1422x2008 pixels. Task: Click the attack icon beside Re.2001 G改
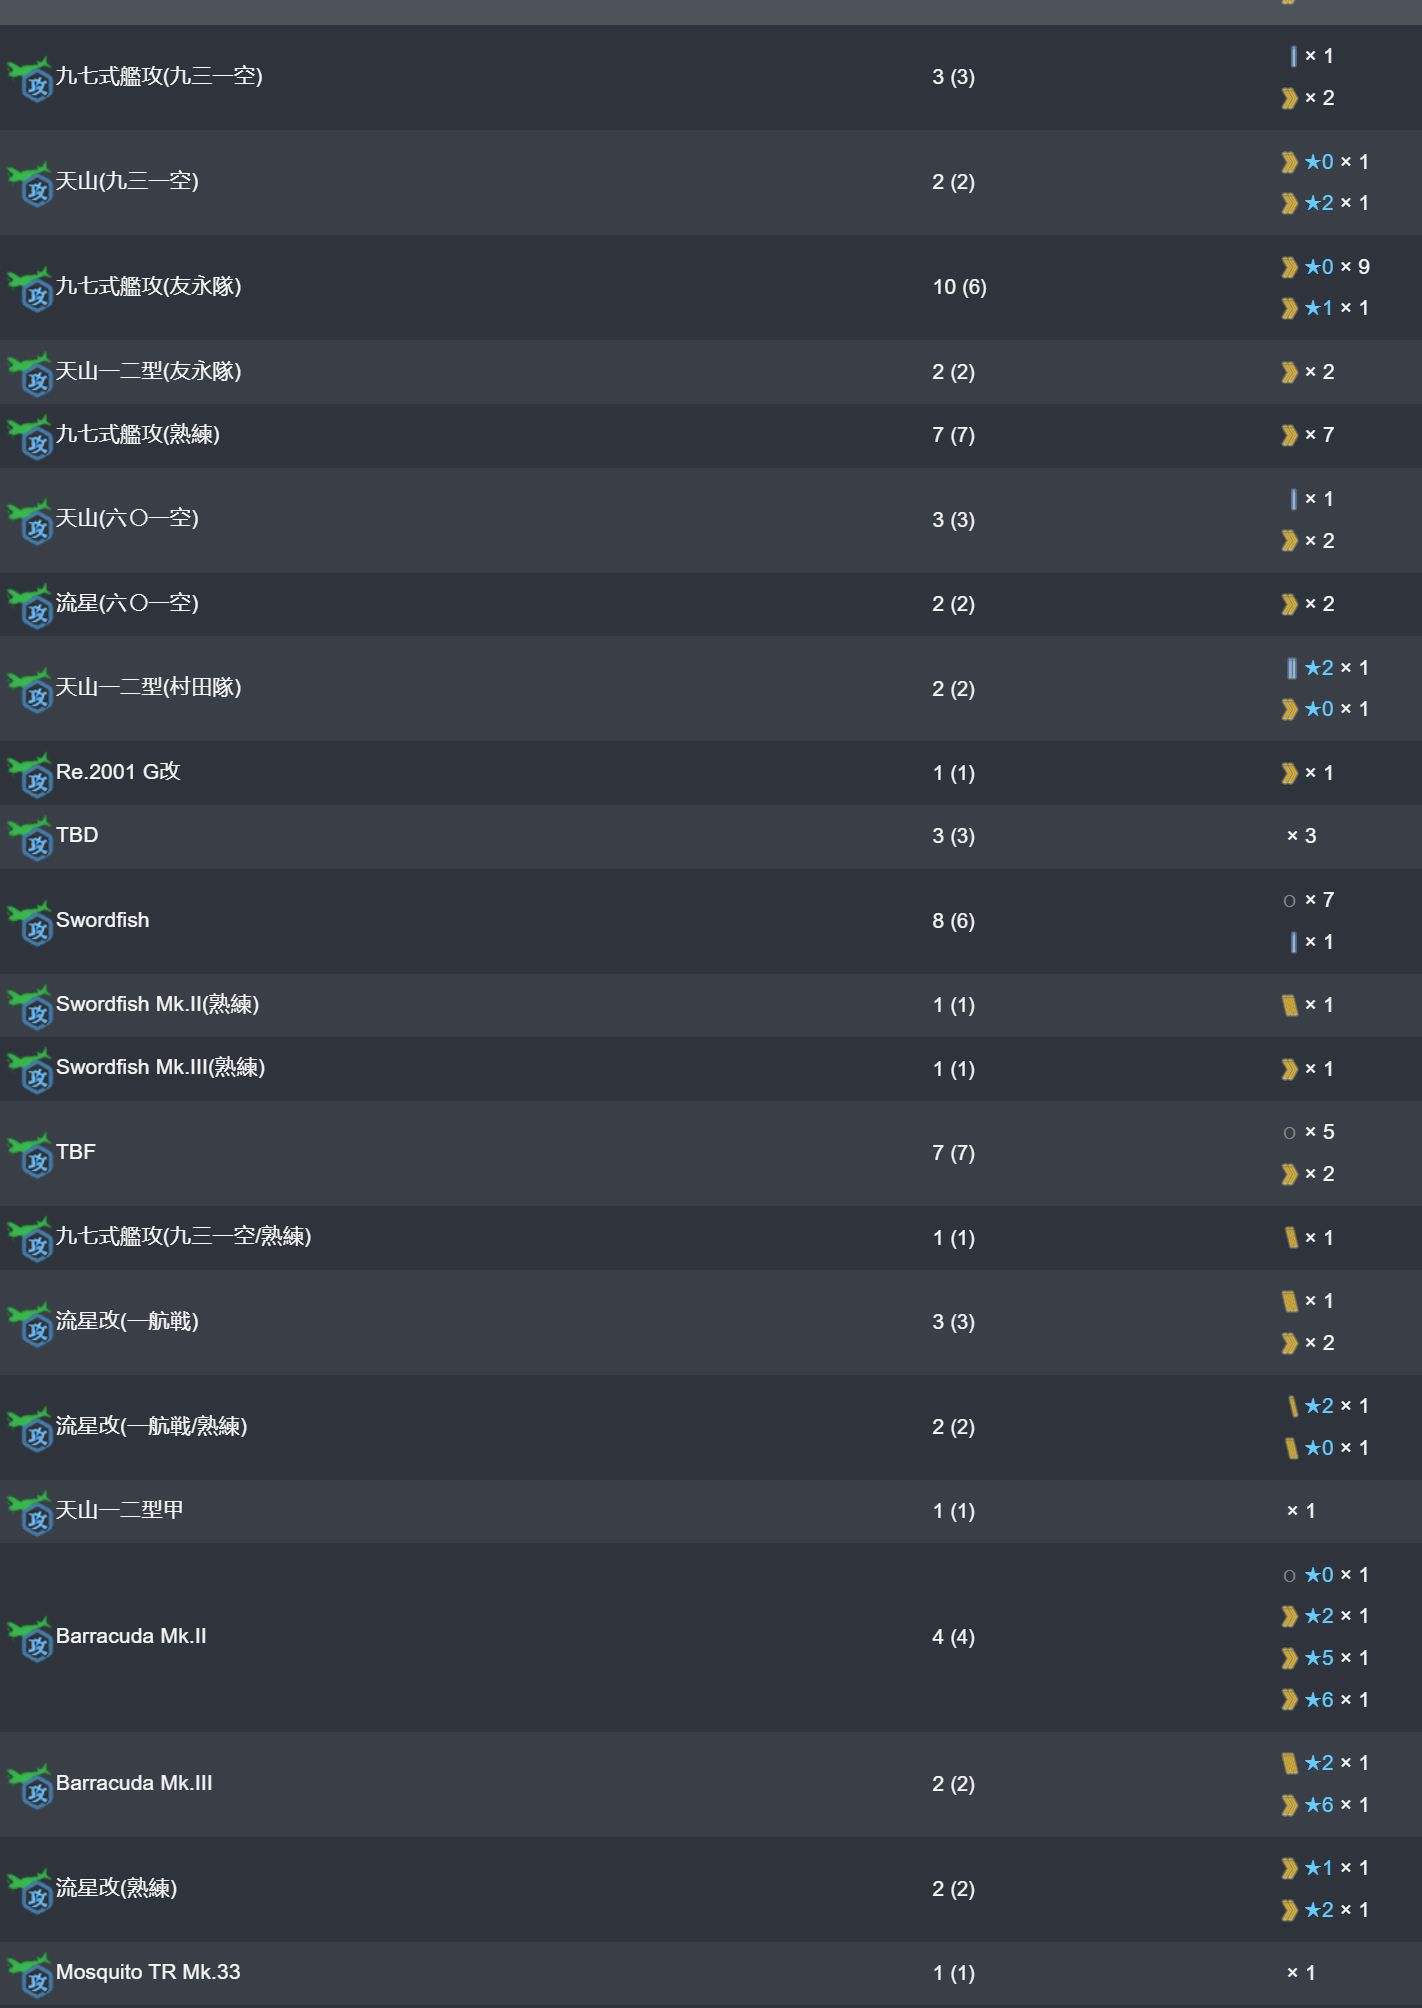coord(30,774)
